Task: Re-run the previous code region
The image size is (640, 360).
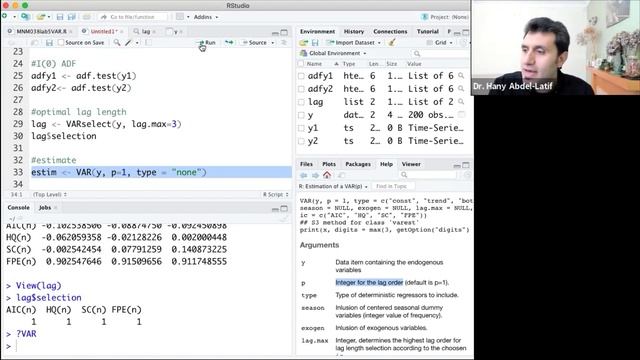Action: (x=229, y=42)
